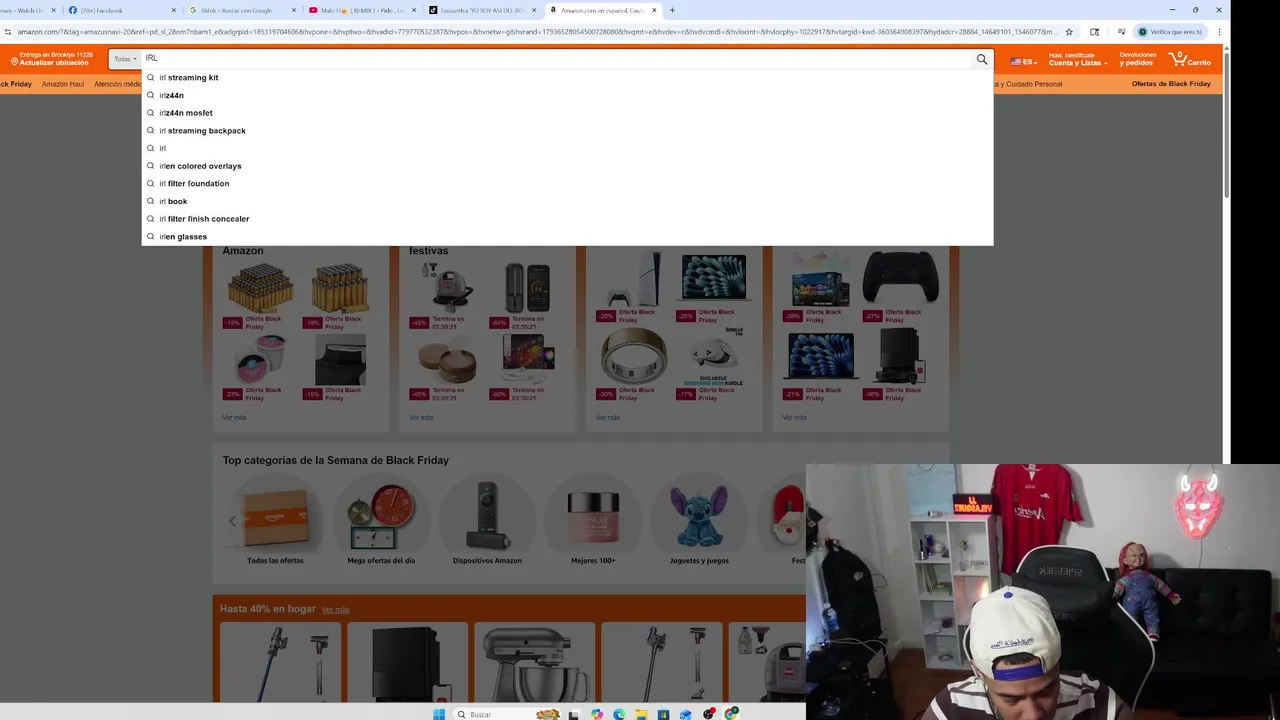Open the ES language selector
The height and width of the screenshot is (720, 1280).
(1023, 62)
